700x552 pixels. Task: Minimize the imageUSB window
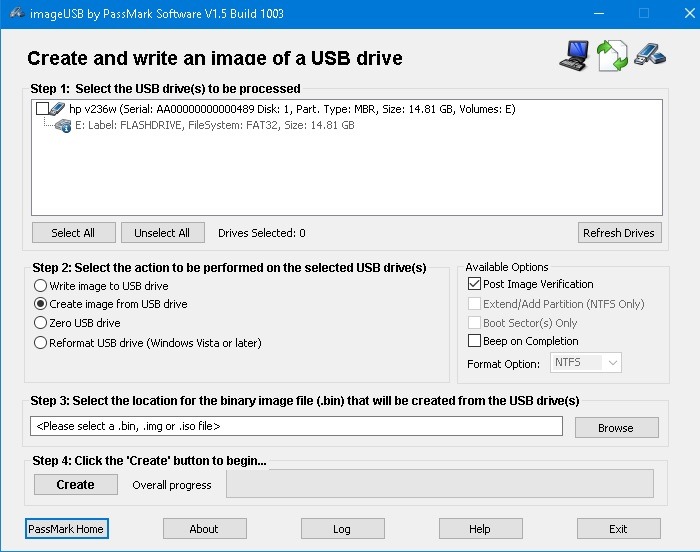point(599,13)
